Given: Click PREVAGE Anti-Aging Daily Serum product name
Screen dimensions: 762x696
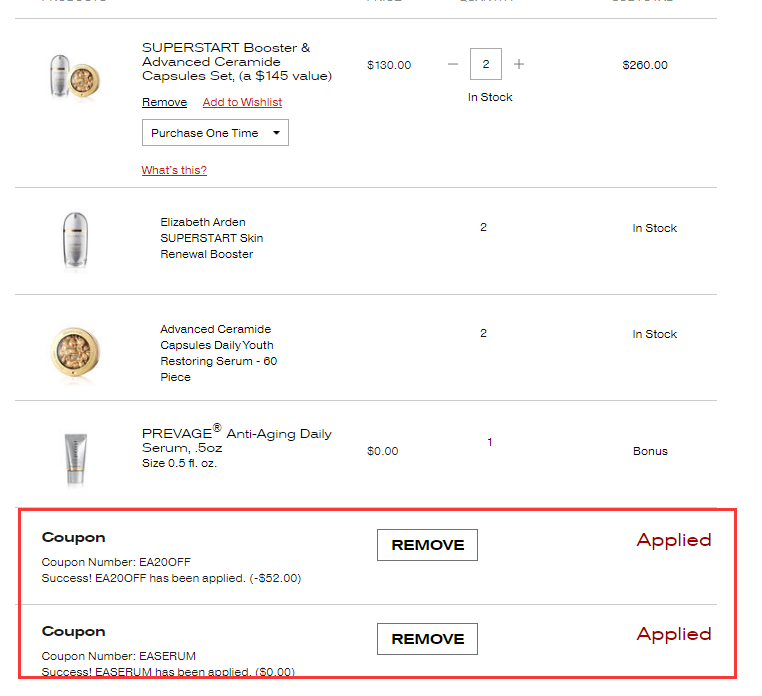Looking at the screenshot, I should click(236, 440).
